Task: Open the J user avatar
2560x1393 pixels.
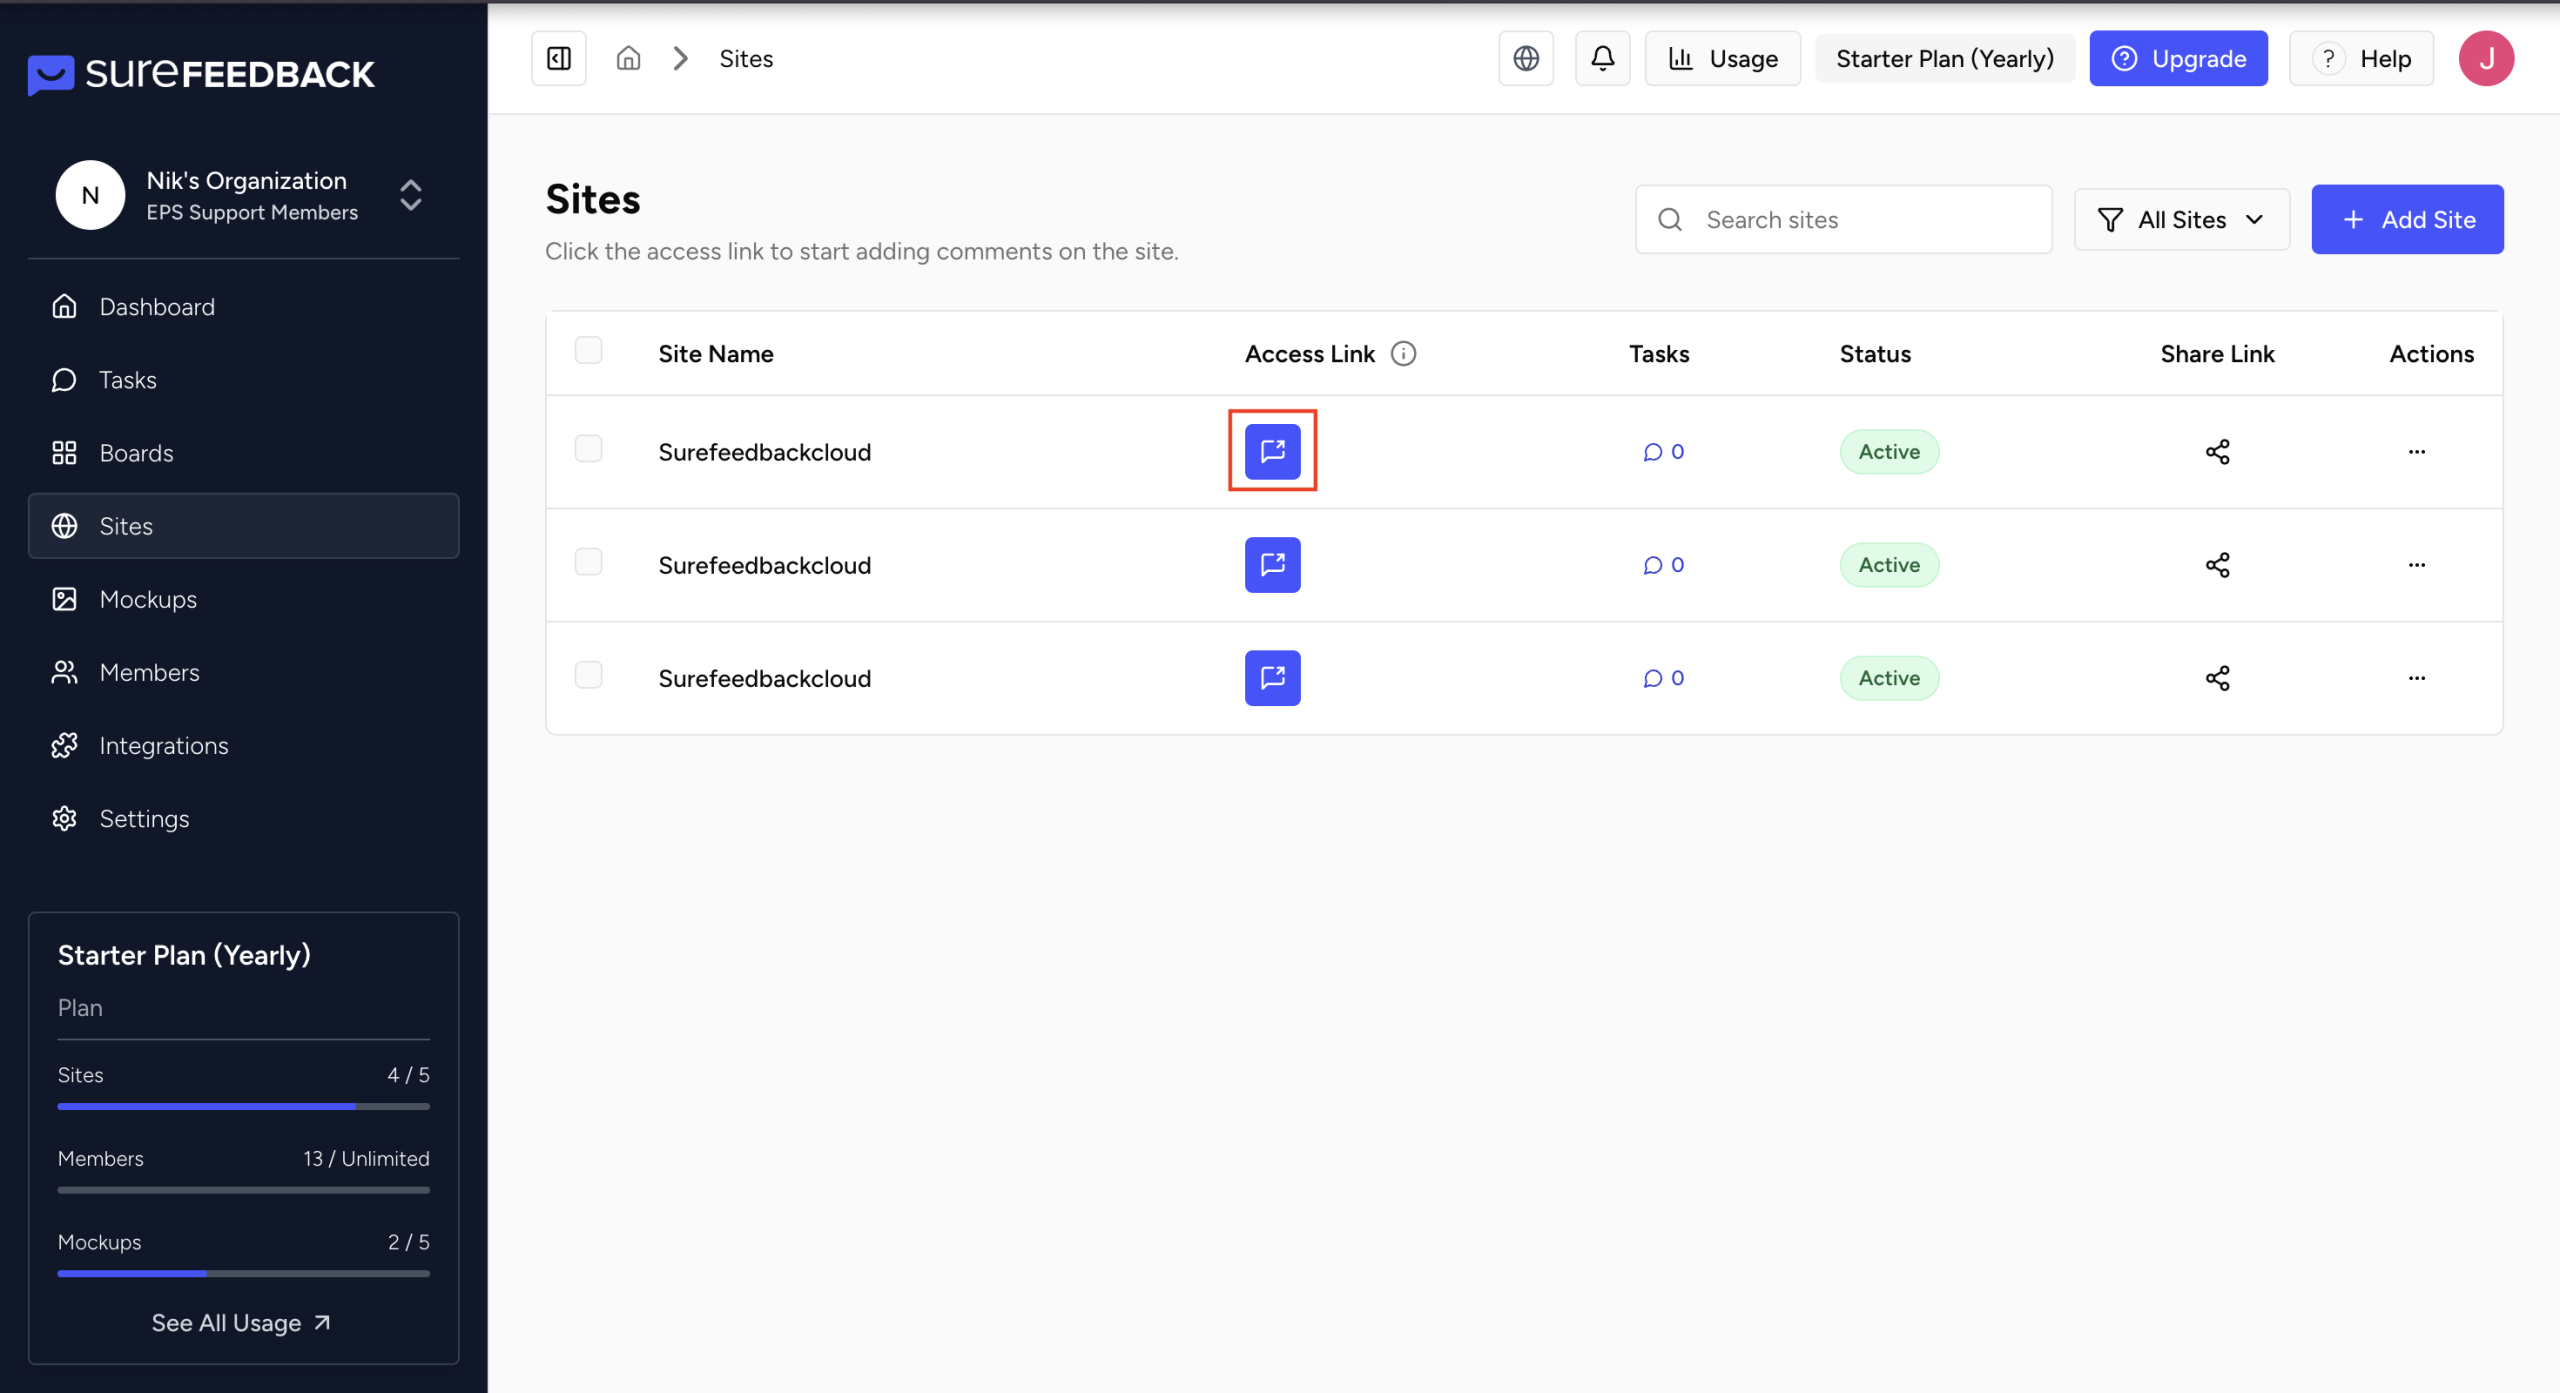Action: click(2486, 59)
